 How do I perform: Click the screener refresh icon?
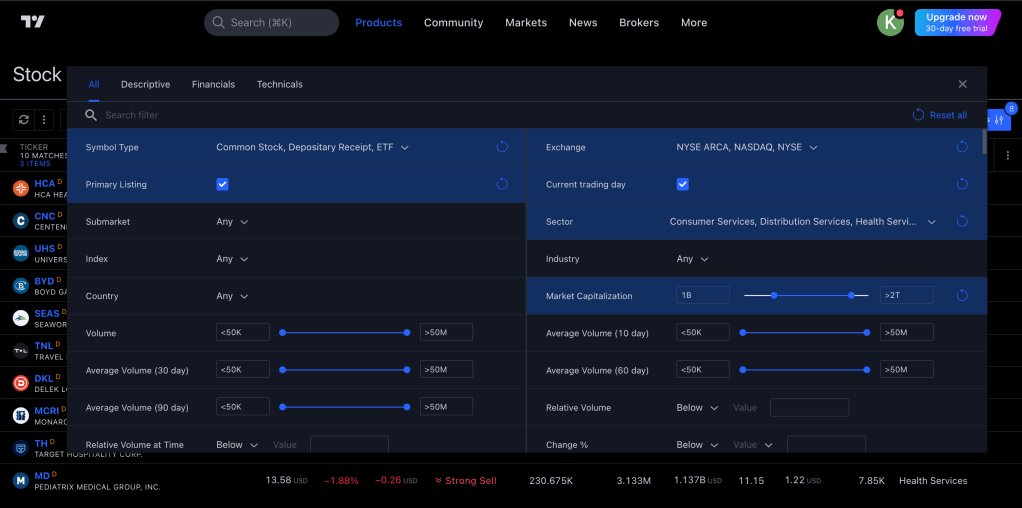(24, 120)
